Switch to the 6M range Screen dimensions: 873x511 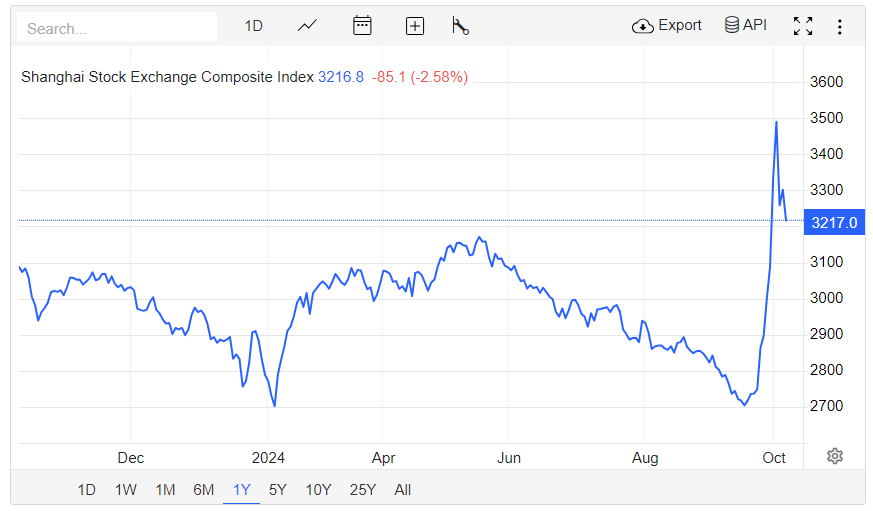pyautogui.click(x=204, y=489)
